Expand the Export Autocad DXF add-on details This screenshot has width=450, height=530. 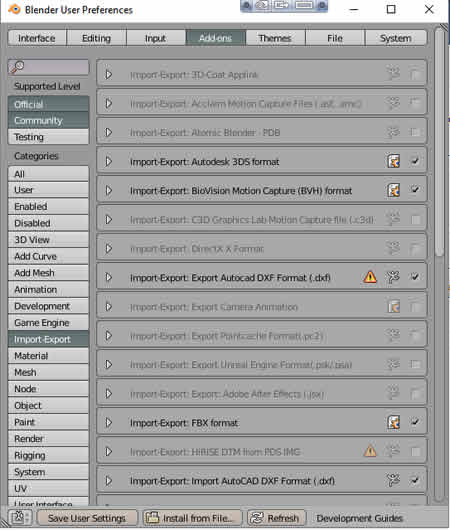pyautogui.click(x=109, y=277)
